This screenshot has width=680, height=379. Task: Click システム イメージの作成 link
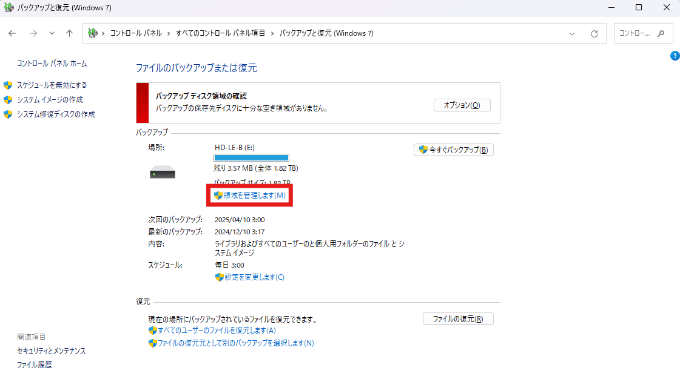tap(50, 100)
